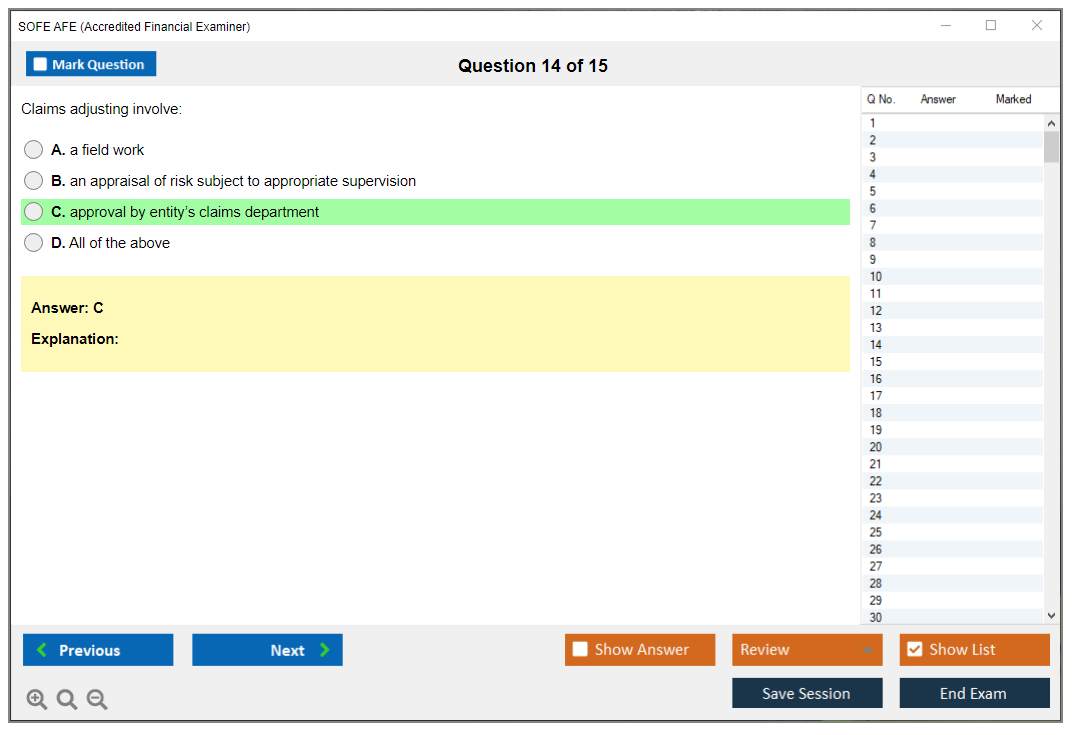Select question 1 in the question list
1075x735 pixels.
pos(873,123)
